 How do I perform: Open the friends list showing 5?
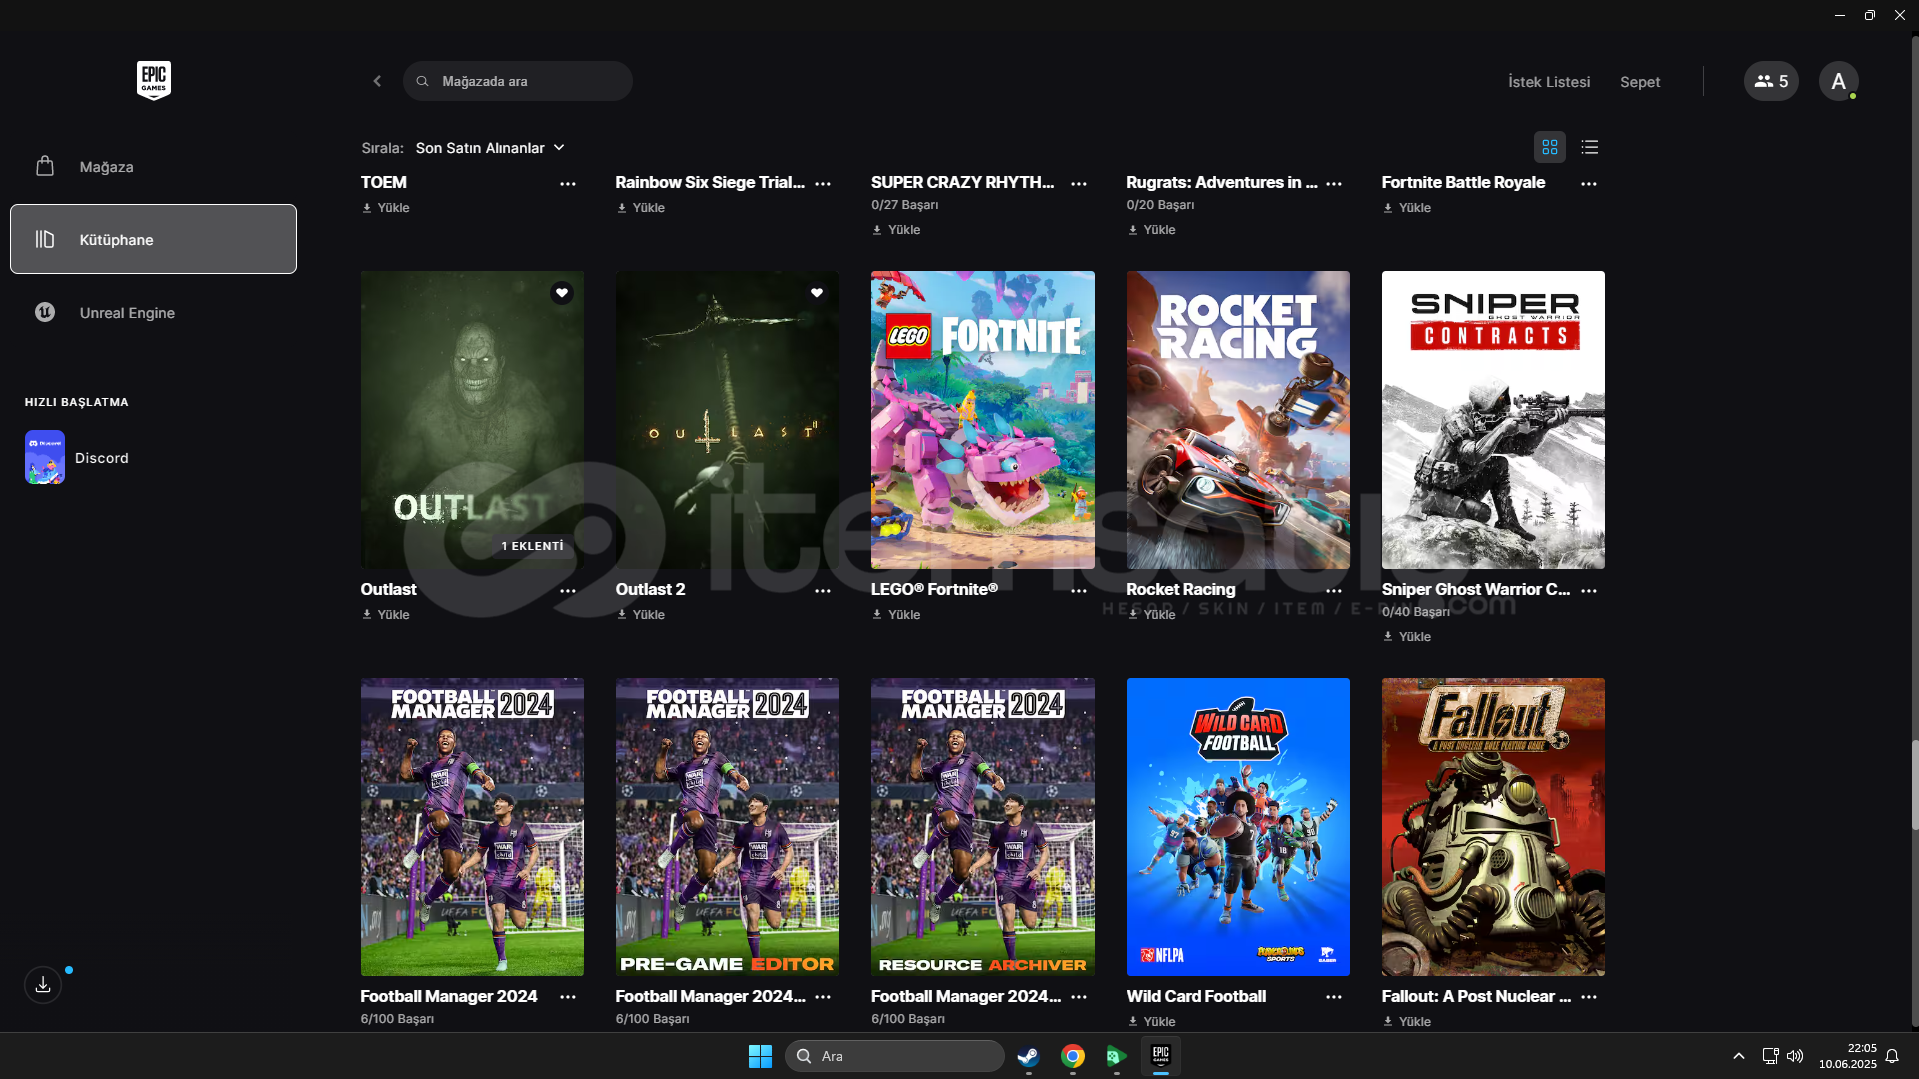(1771, 81)
